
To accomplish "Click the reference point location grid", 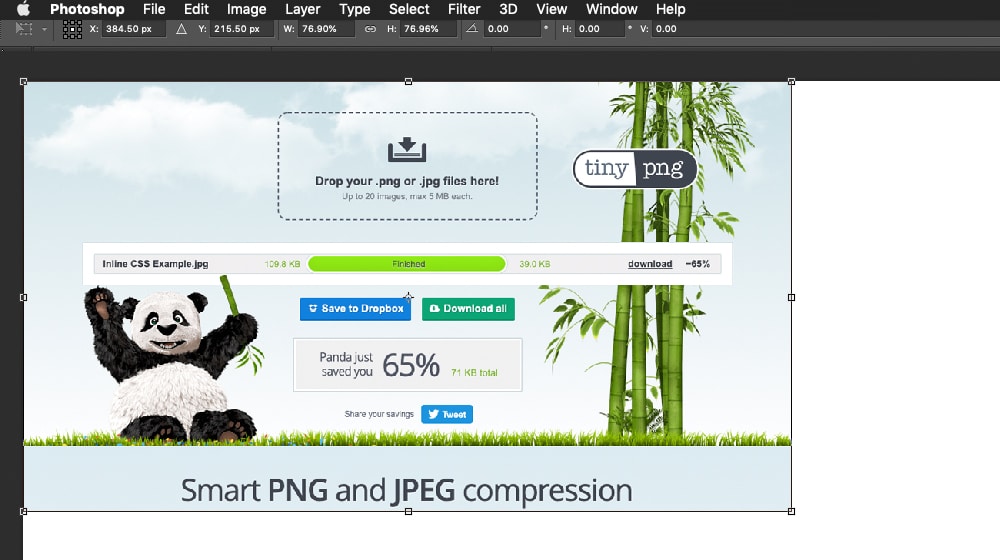I will pyautogui.click(x=72, y=29).
